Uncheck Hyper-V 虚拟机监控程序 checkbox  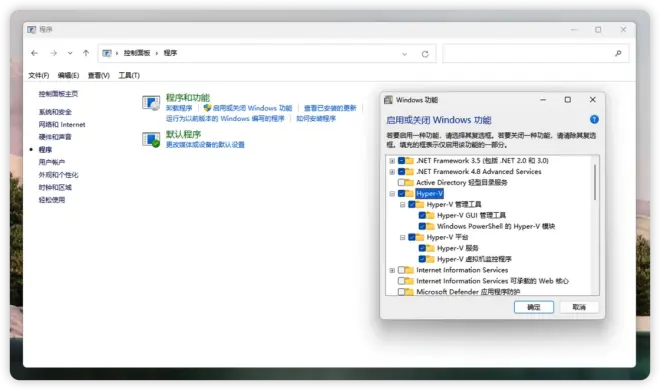(x=422, y=259)
